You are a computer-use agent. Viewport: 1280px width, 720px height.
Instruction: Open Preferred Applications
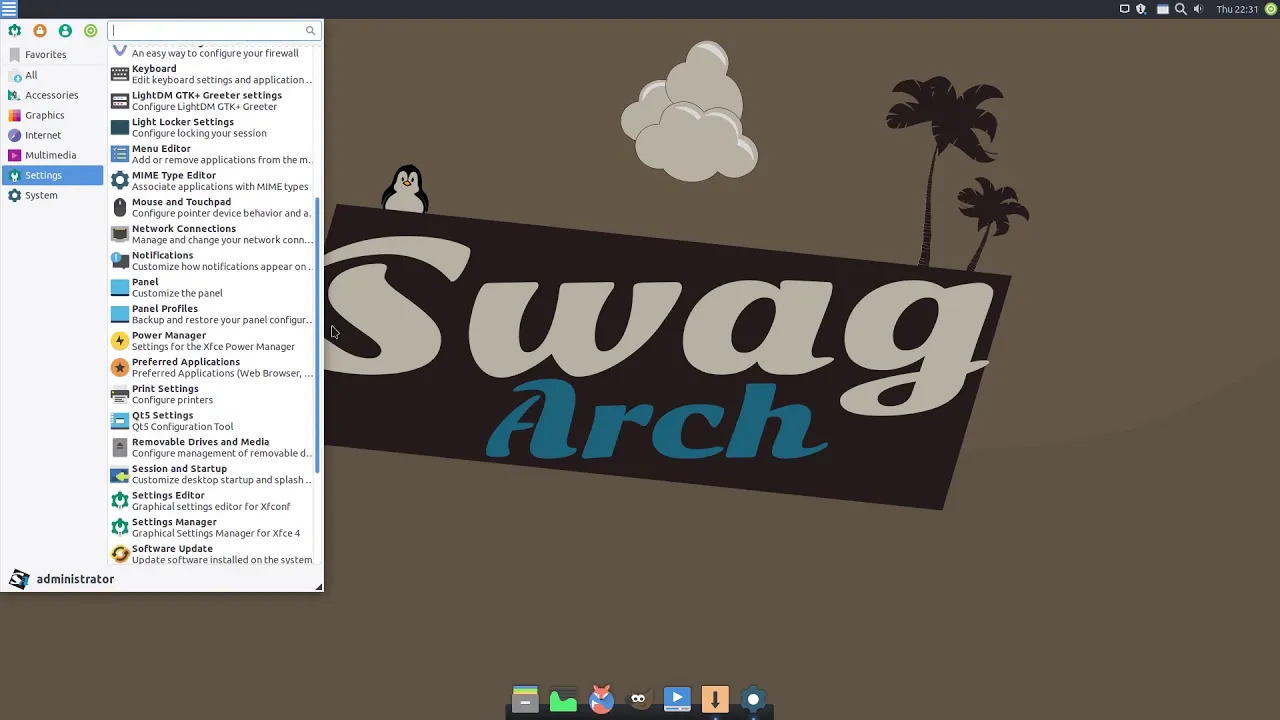click(x=211, y=368)
